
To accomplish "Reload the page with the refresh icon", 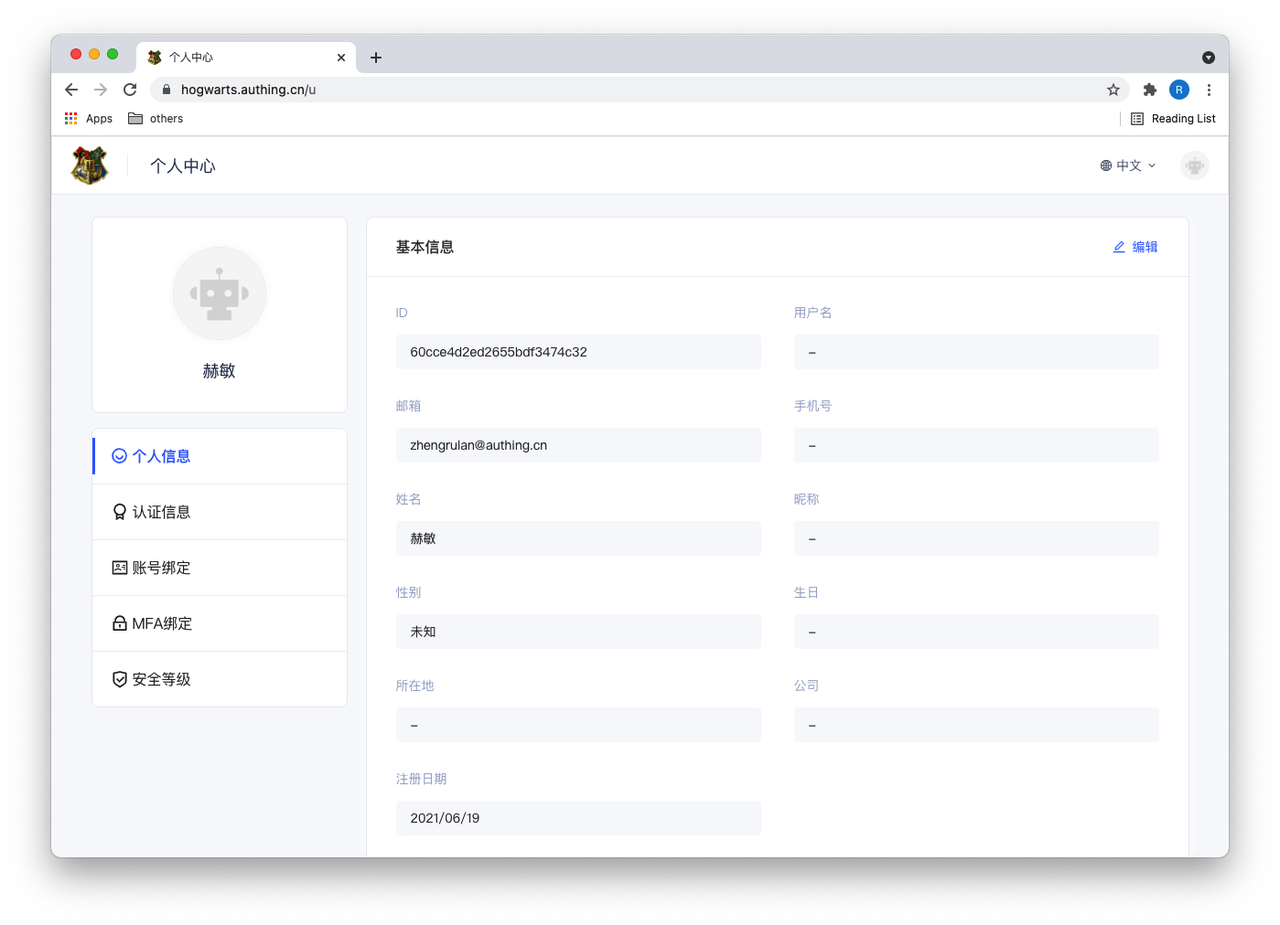I will point(130,89).
